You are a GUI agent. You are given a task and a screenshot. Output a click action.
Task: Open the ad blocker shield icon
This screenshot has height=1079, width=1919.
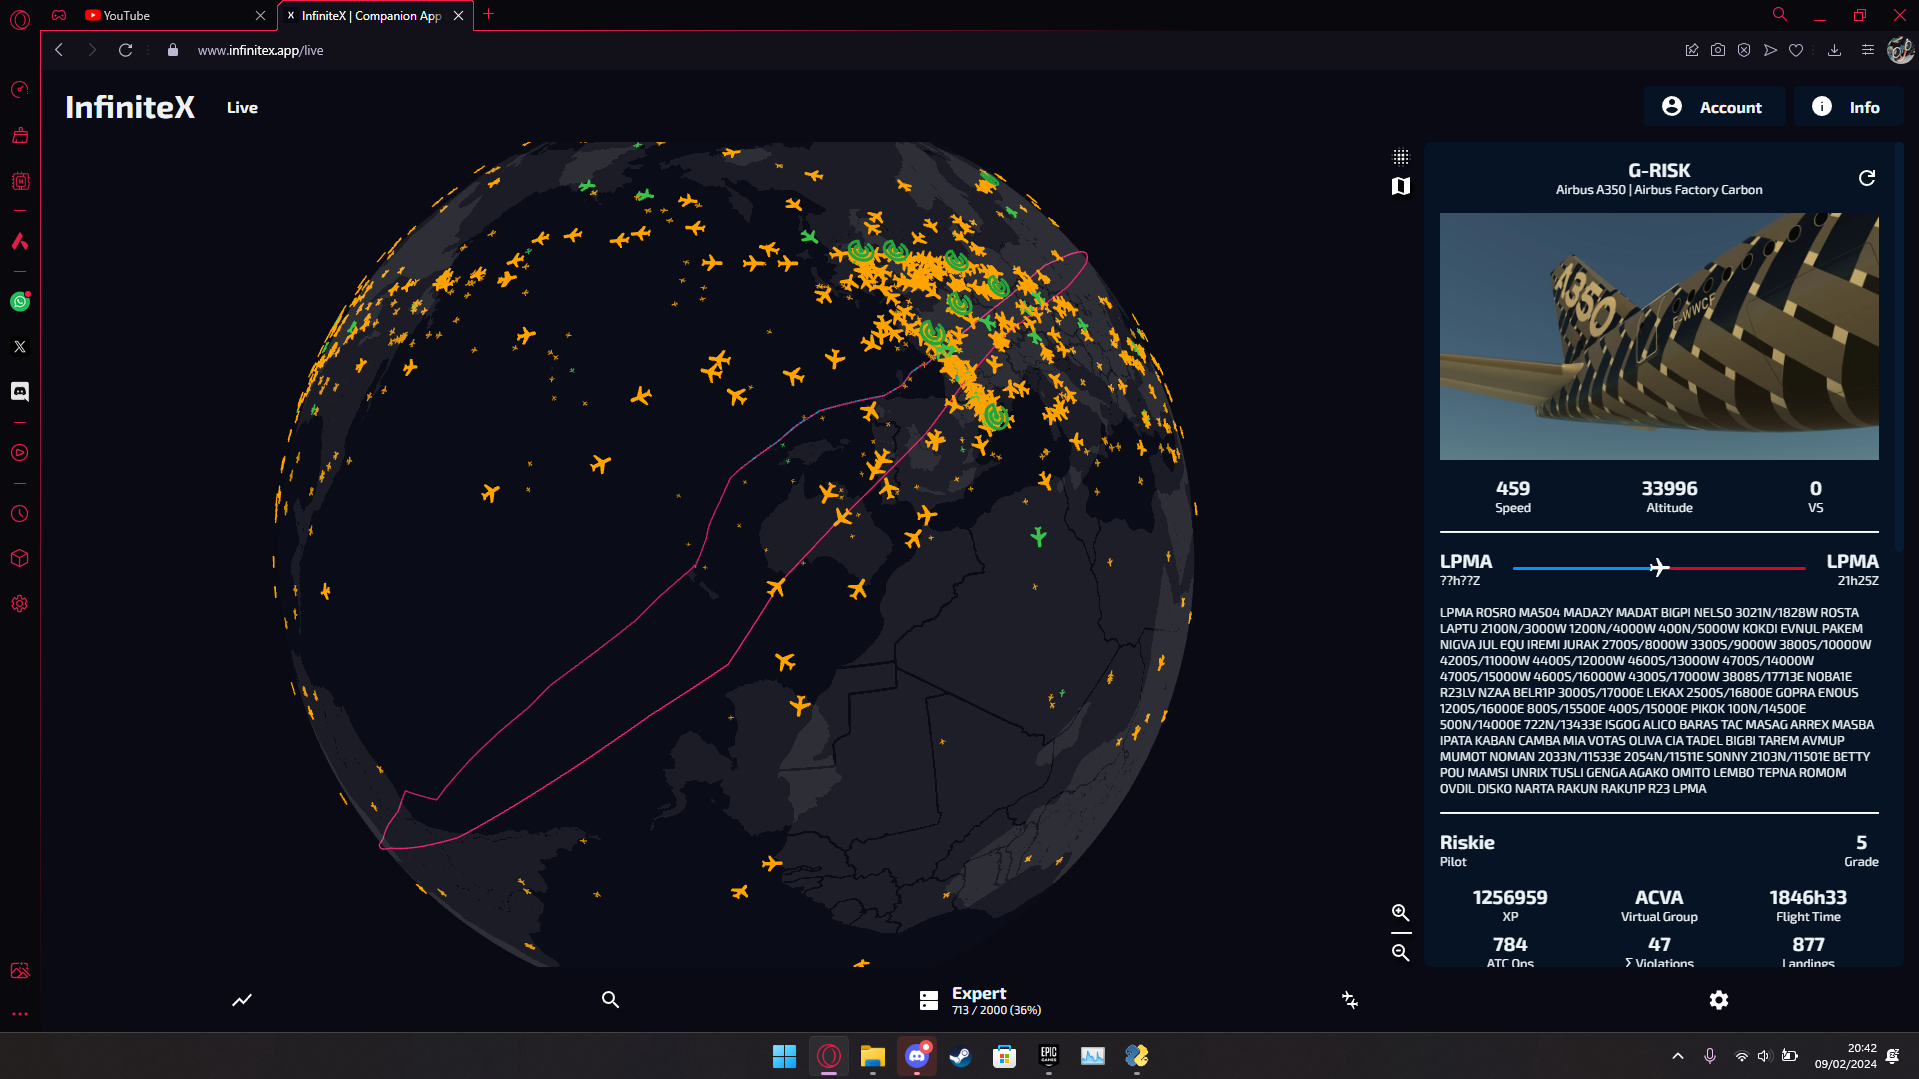[1744, 50]
